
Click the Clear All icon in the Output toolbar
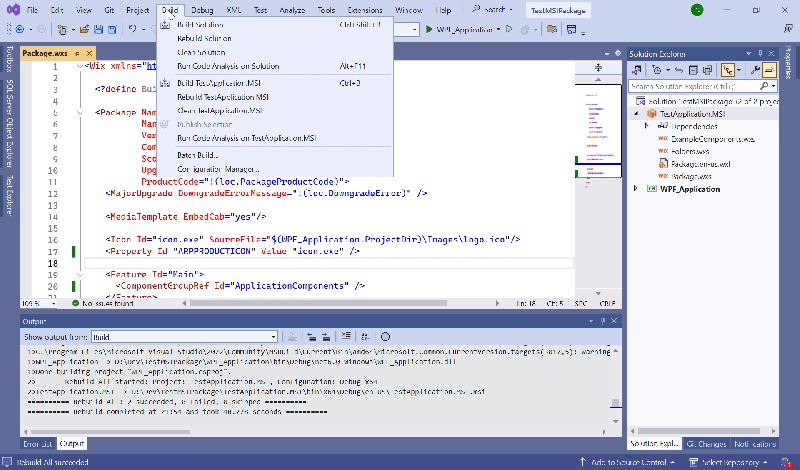pos(346,336)
